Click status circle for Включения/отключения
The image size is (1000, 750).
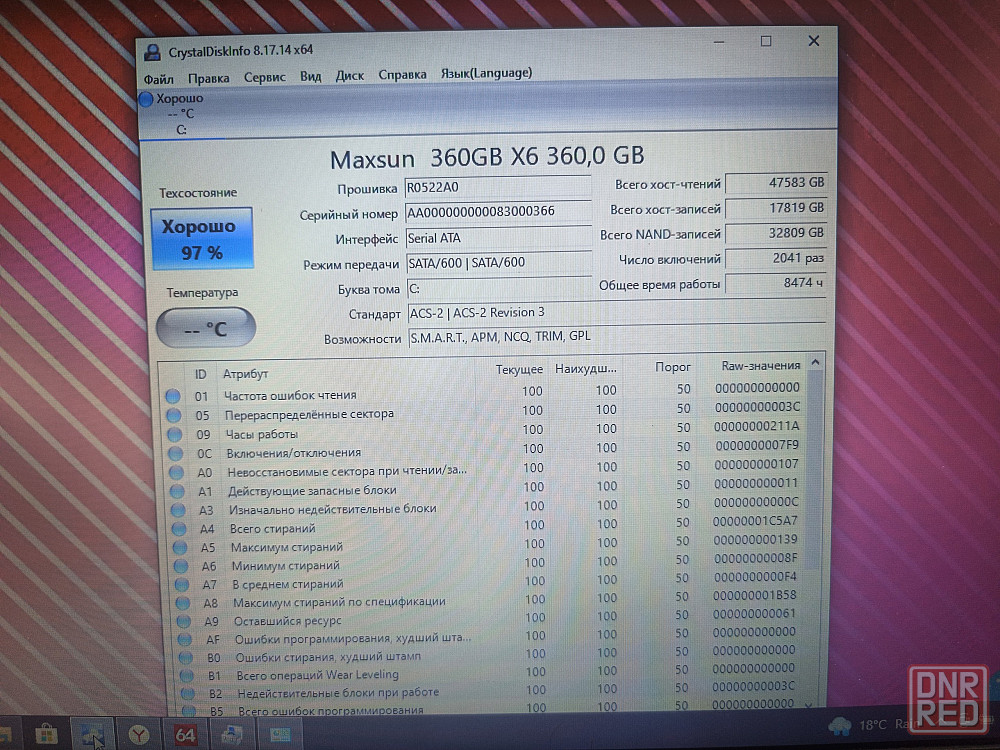(175, 453)
